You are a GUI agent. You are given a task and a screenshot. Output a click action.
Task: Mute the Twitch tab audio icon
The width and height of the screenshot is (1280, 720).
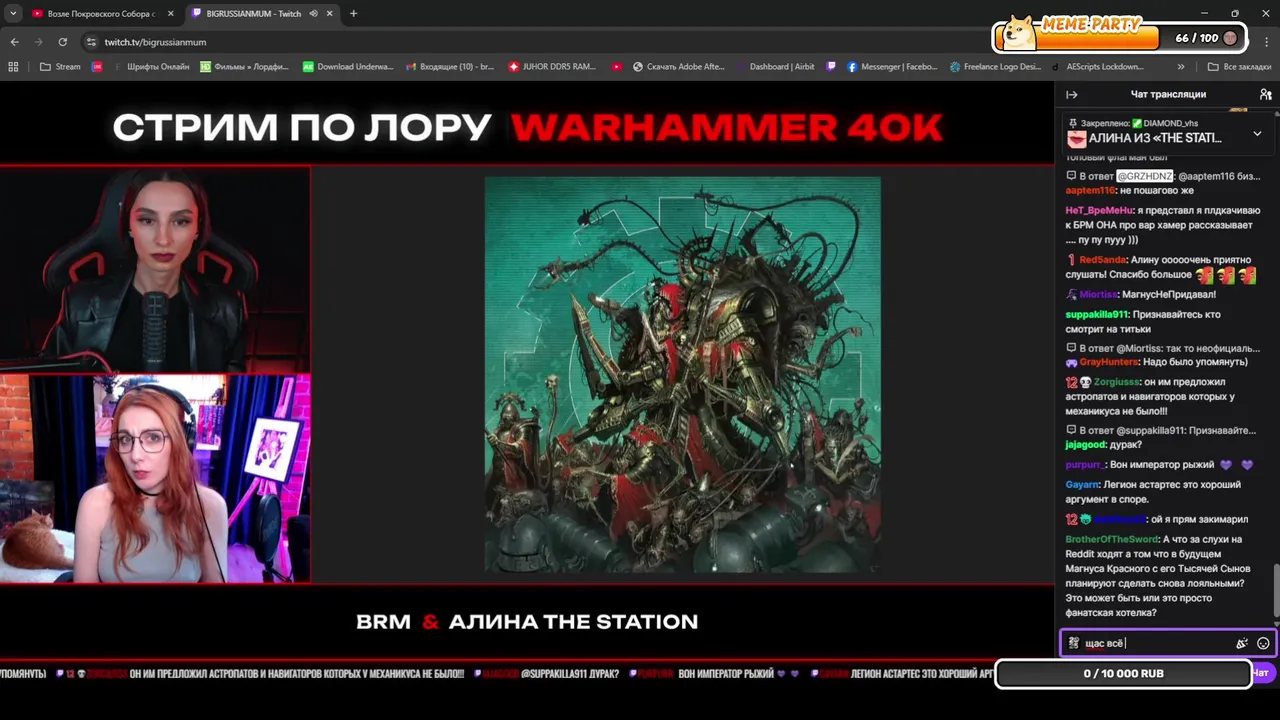point(313,14)
